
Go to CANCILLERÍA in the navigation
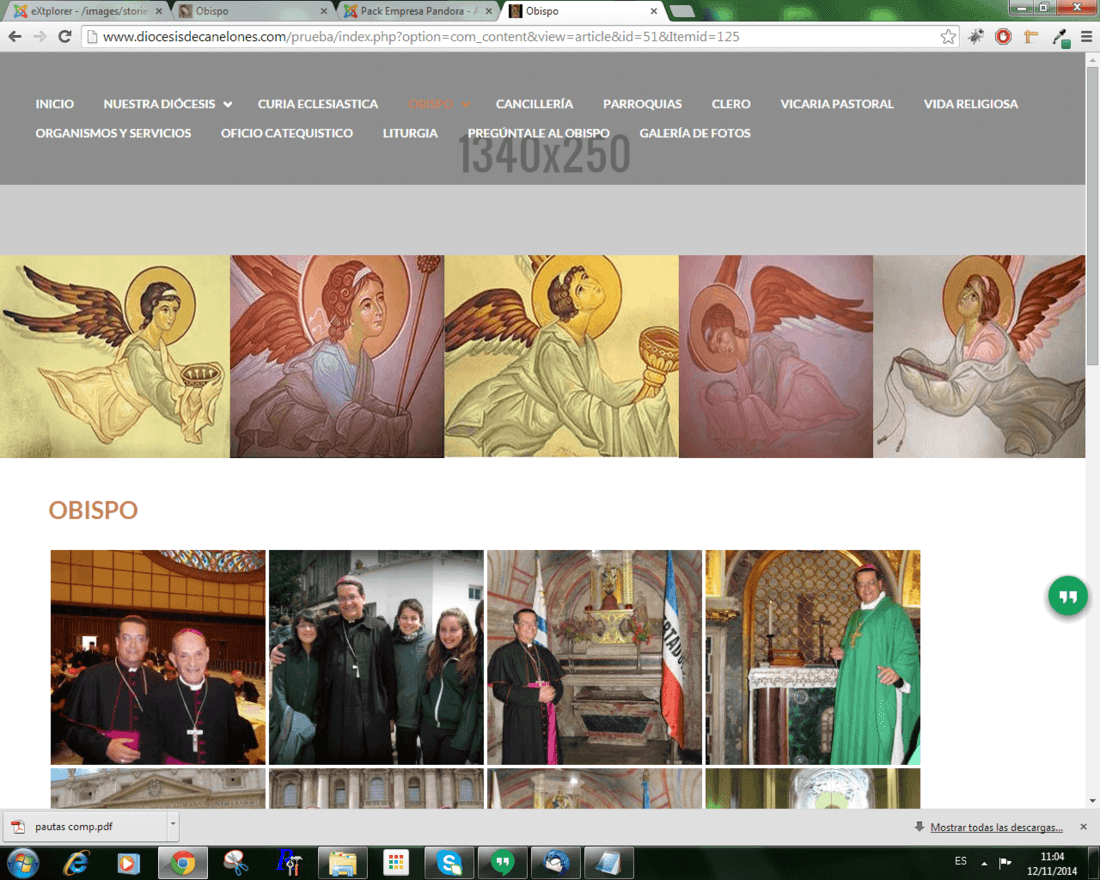535,104
